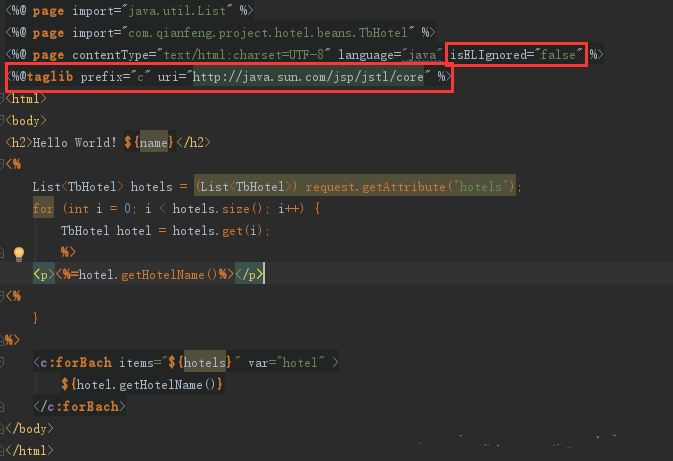Click the items="${hotels}" attribute value
Image resolution: width=673 pixels, height=461 pixels.
[x=201, y=363]
